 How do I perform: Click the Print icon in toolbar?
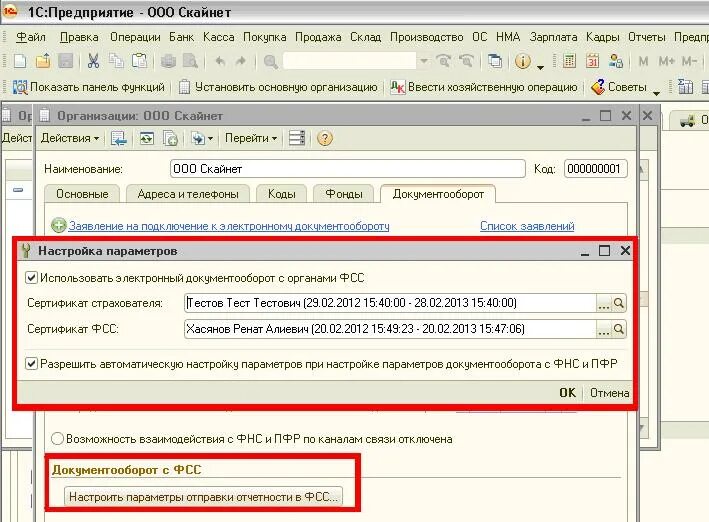(168, 61)
